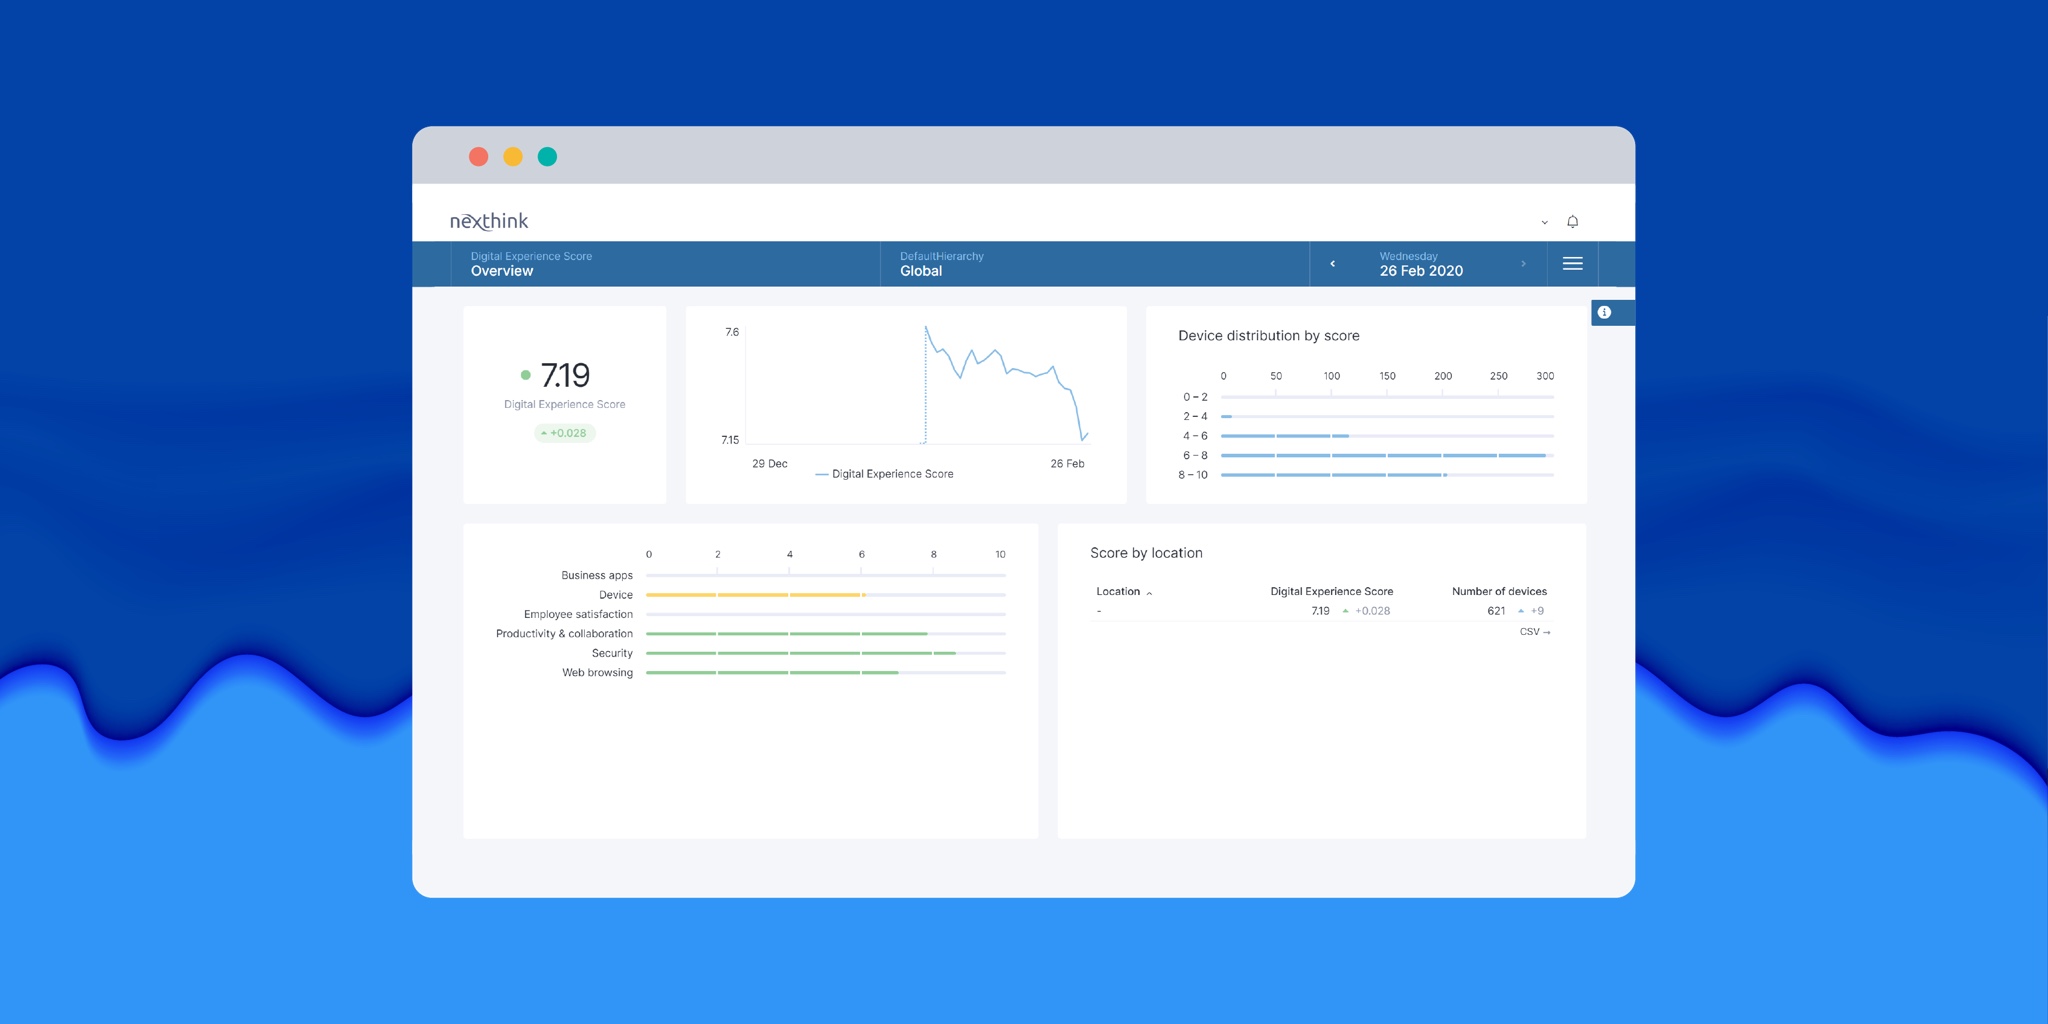
Task: Click the green status dot next to 7.19
Action: [524, 374]
